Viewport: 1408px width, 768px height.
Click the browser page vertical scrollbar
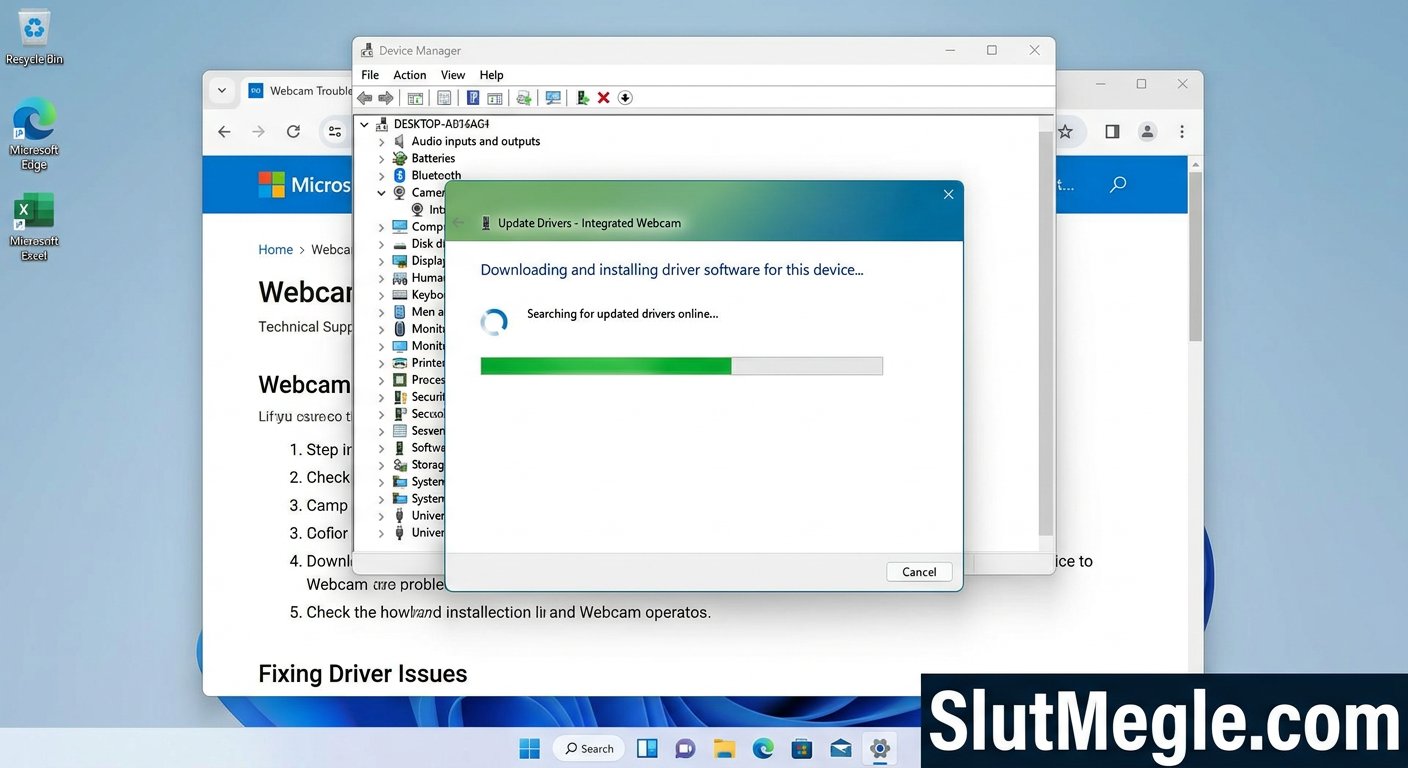[x=1195, y=255]
